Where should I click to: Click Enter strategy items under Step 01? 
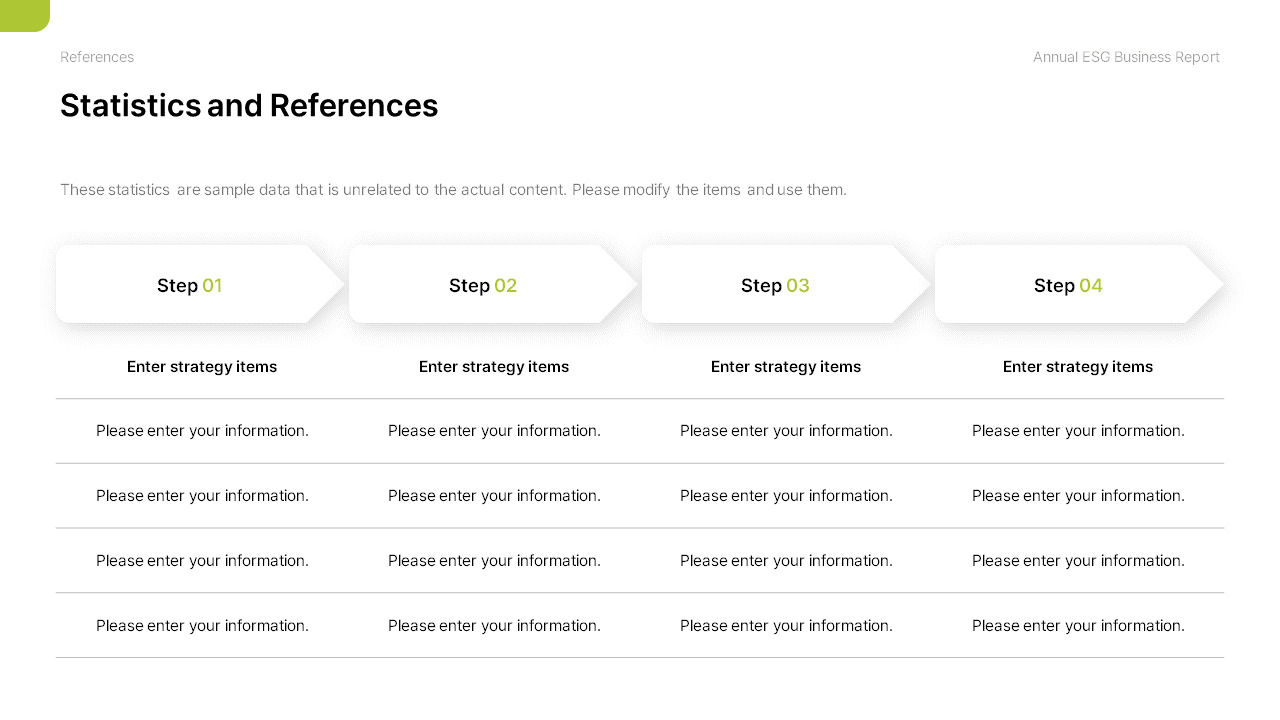tap(202, 367)
